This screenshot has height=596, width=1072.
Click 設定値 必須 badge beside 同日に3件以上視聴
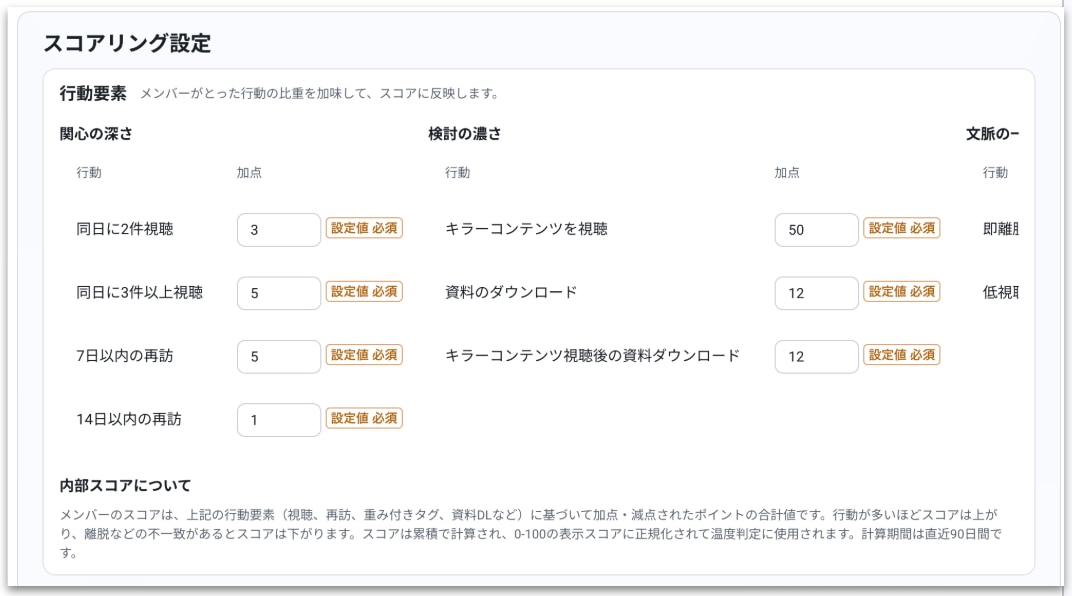tap(364, 292)
